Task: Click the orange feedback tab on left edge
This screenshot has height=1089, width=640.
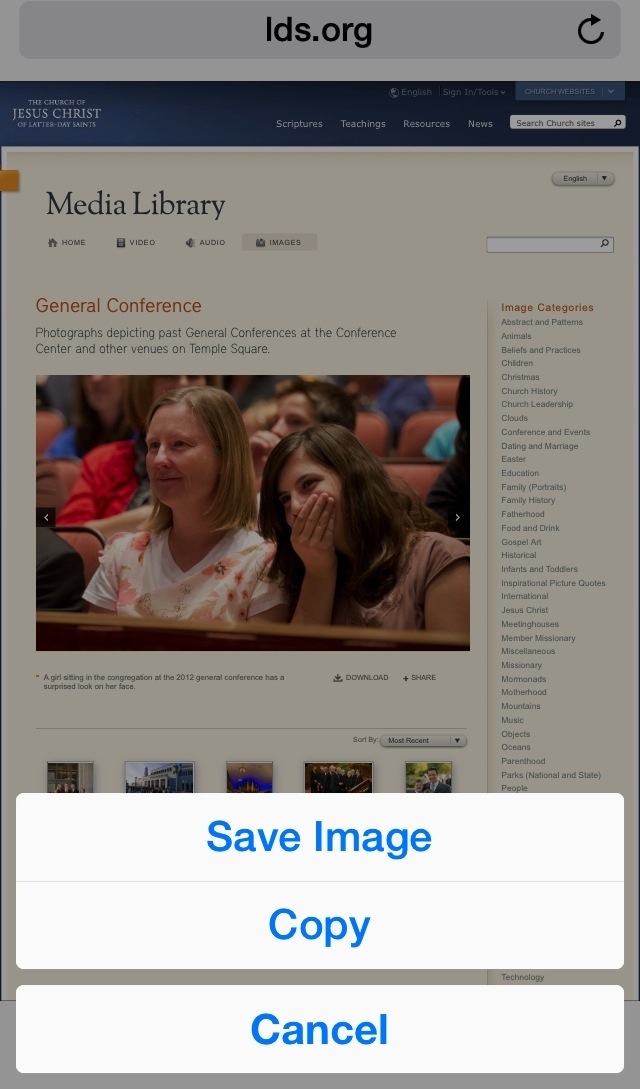Action: pyautogui.click(x=9, y=181)
